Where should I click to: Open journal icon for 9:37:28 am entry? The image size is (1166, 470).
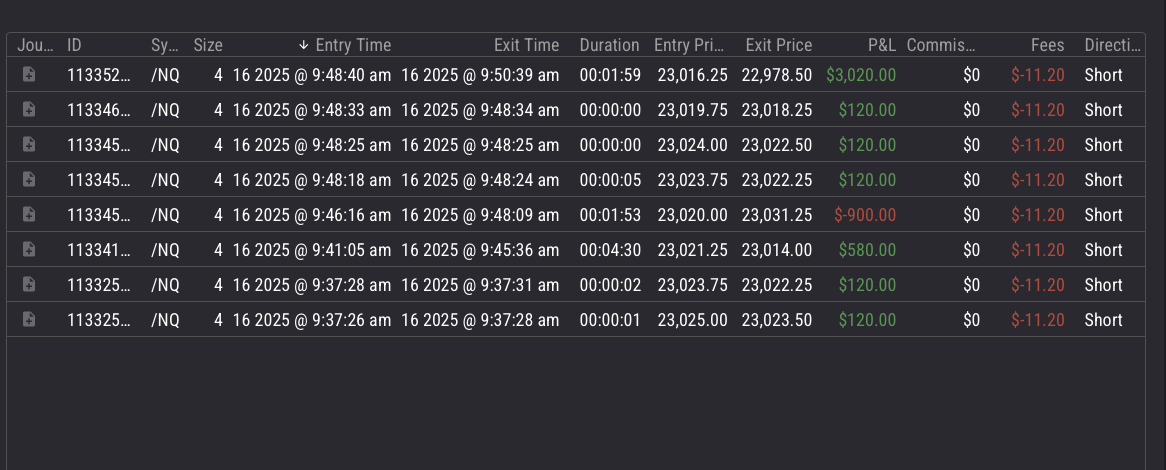tap(29, 285)
